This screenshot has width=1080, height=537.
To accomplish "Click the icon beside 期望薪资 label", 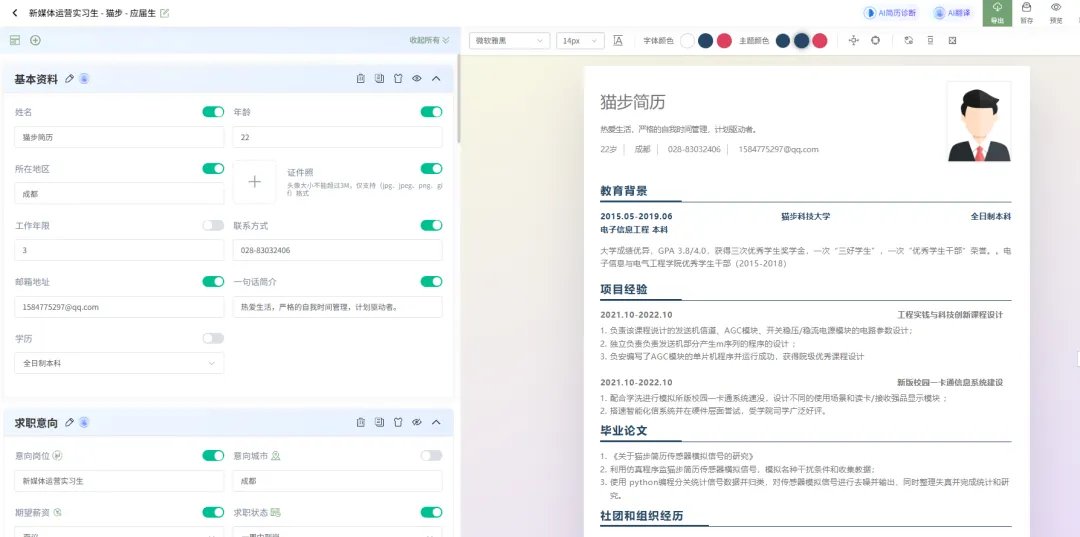I will click(x=58, y=512).
